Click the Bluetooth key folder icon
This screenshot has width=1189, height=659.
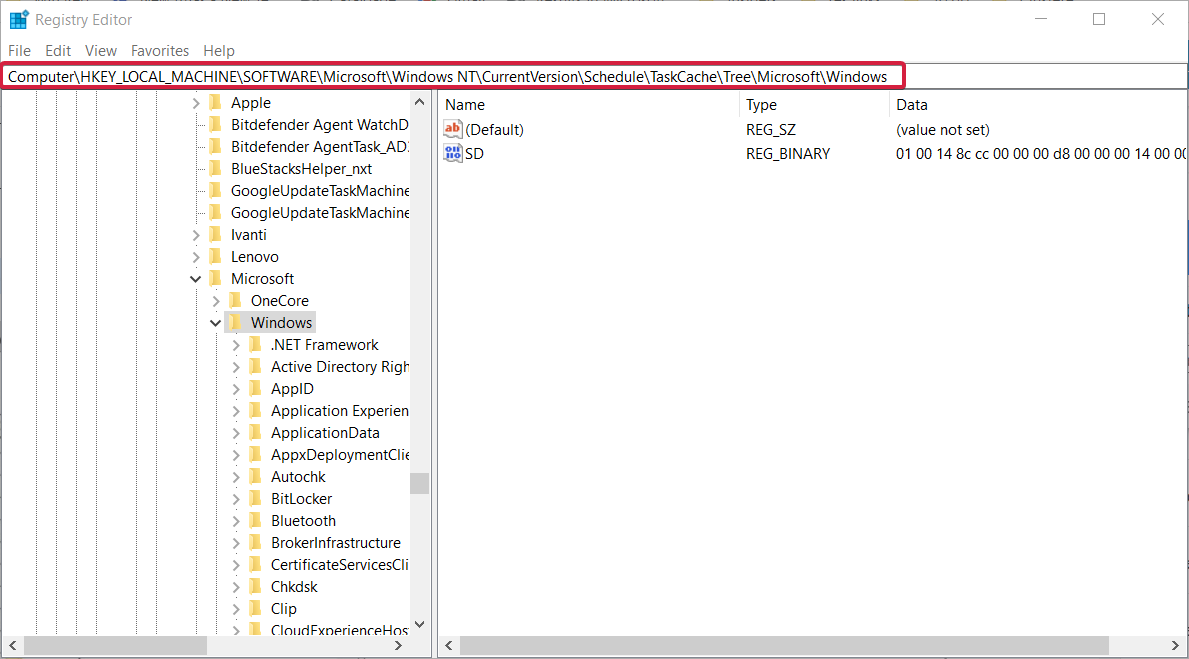[256, 520]
